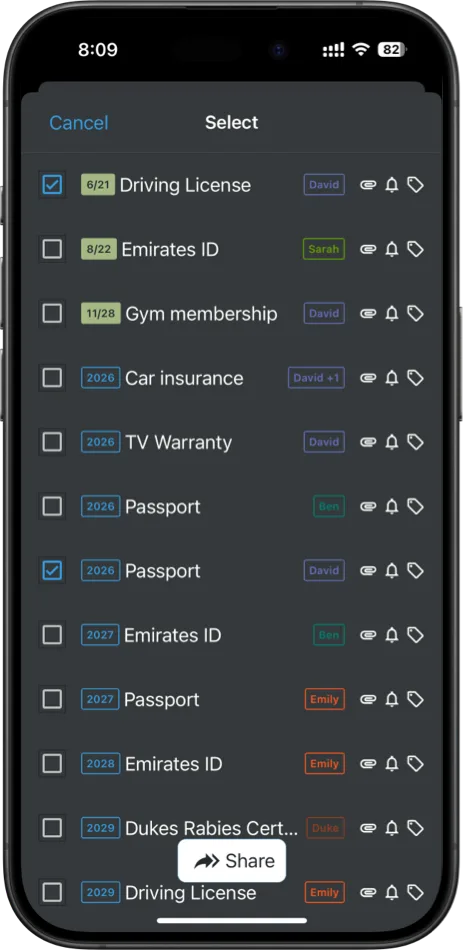Select the Dukes Rabies Cert checkbox
The image size is (463, 950).
(52, 828)
